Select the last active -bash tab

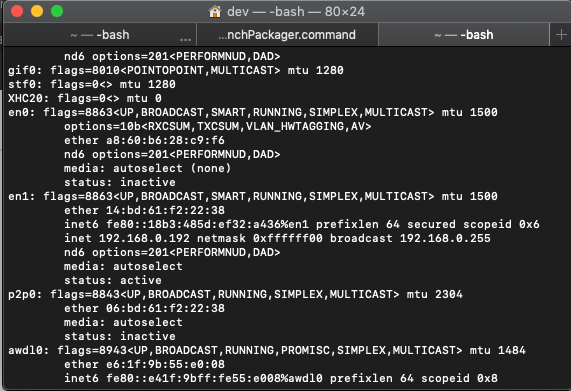point(464,35)
